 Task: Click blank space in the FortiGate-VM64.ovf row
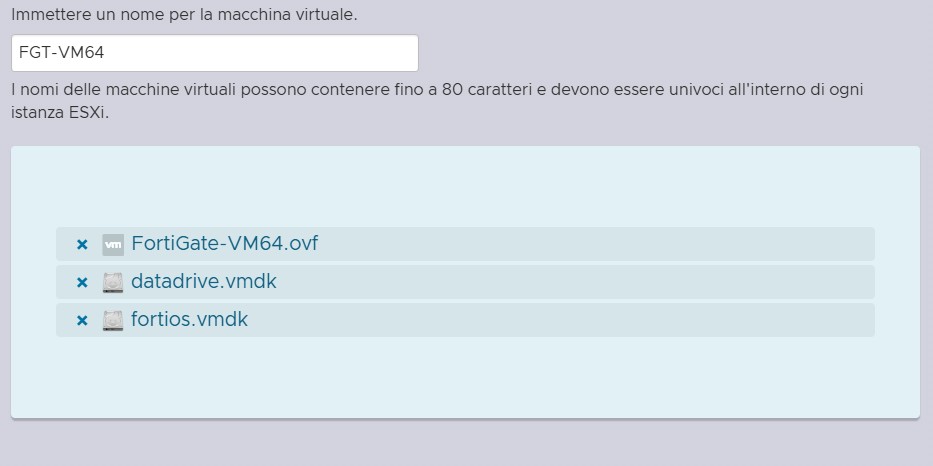(600, 244)
